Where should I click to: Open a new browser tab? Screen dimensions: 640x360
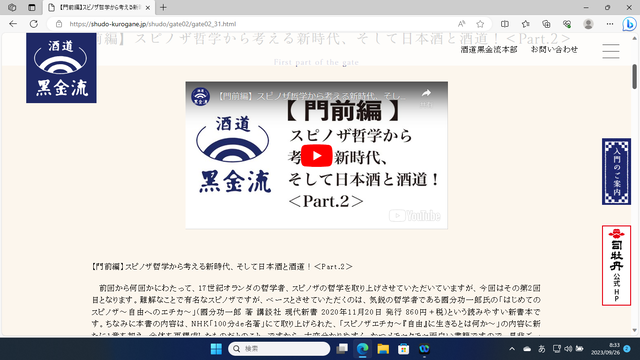163,7
